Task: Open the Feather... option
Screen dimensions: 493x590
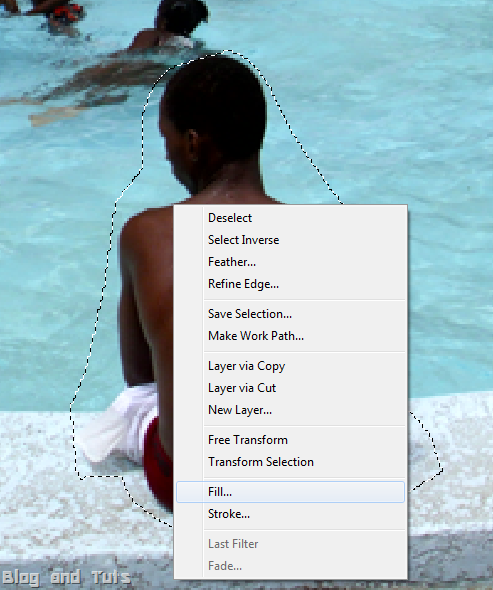Action: click(x=290, y=262)
